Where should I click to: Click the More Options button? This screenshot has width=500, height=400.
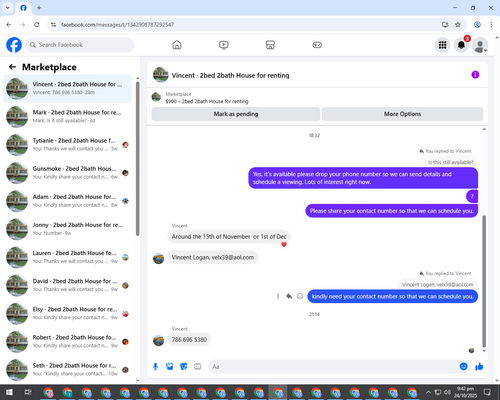pos(402,114)
